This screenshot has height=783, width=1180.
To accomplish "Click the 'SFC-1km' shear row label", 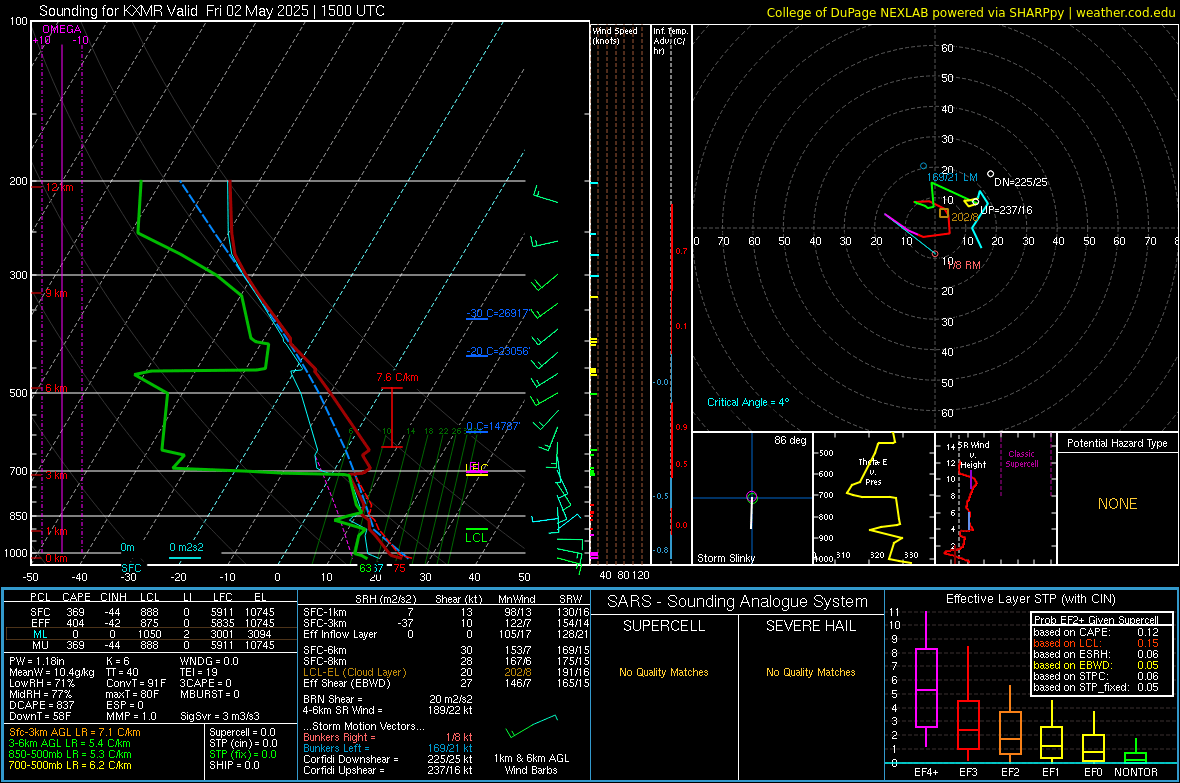I will tap(325, 612).
